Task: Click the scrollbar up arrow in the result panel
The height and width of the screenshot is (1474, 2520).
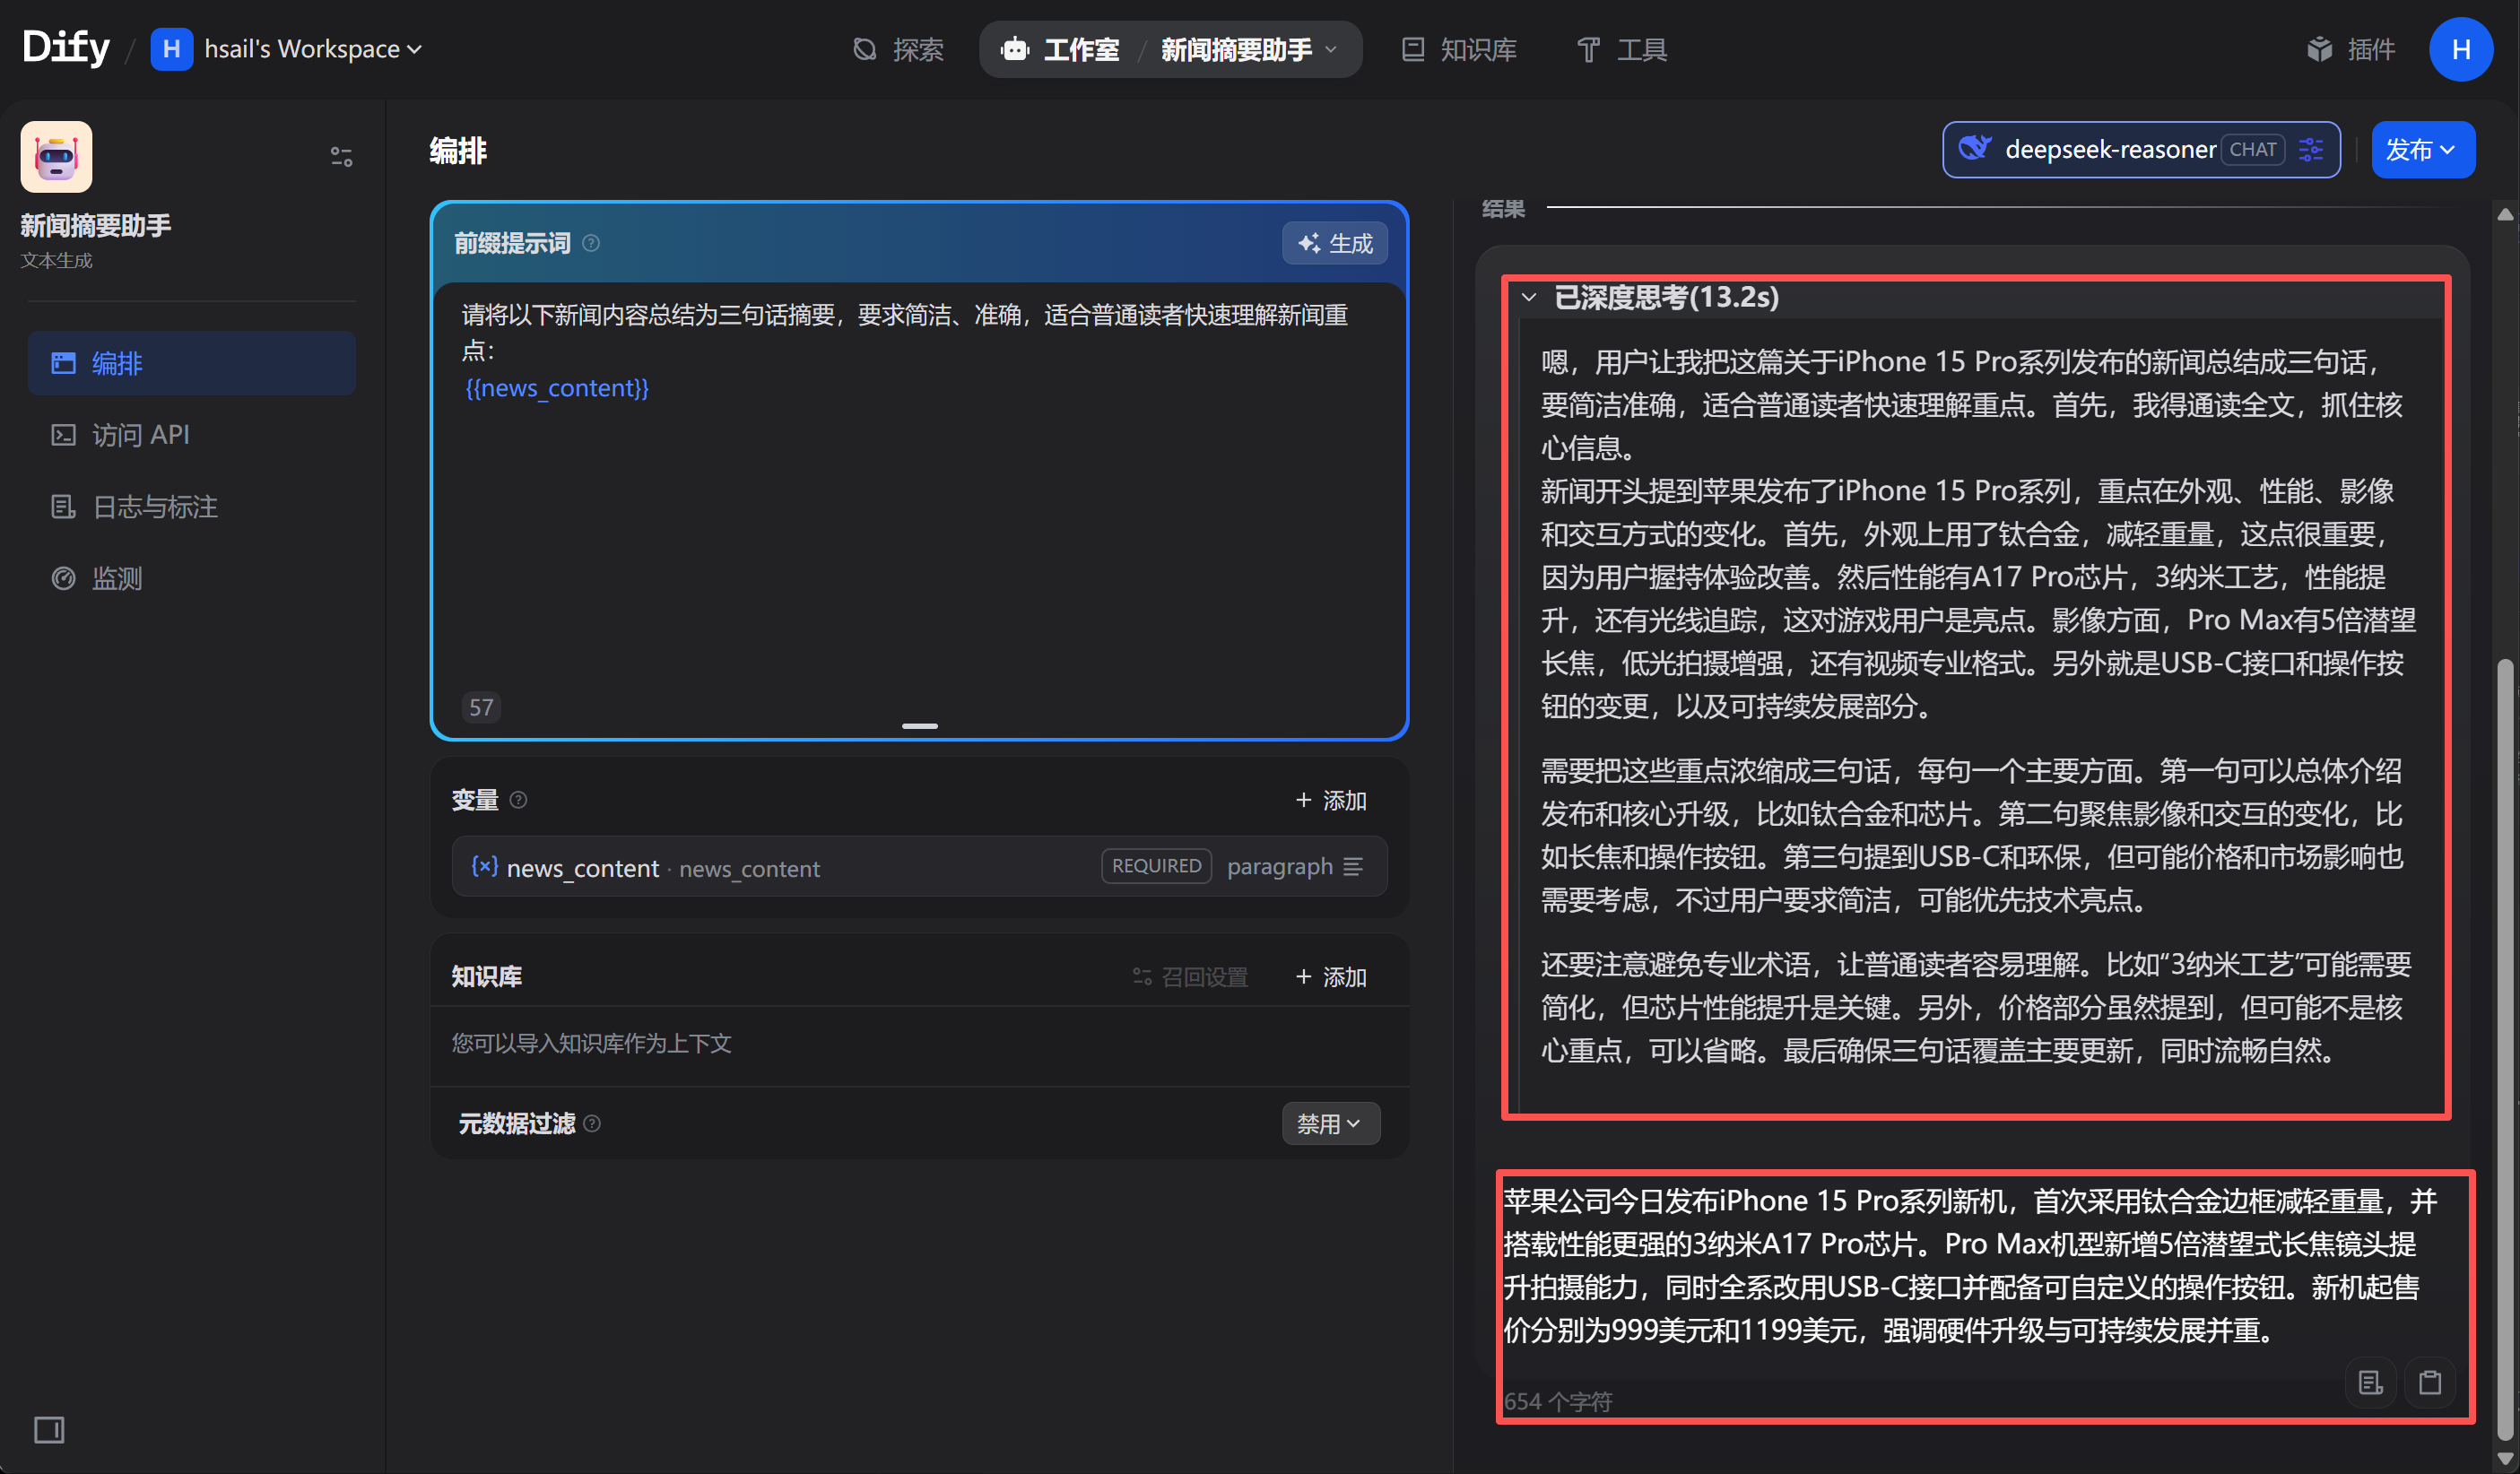Action: (x=2505, y=214)
